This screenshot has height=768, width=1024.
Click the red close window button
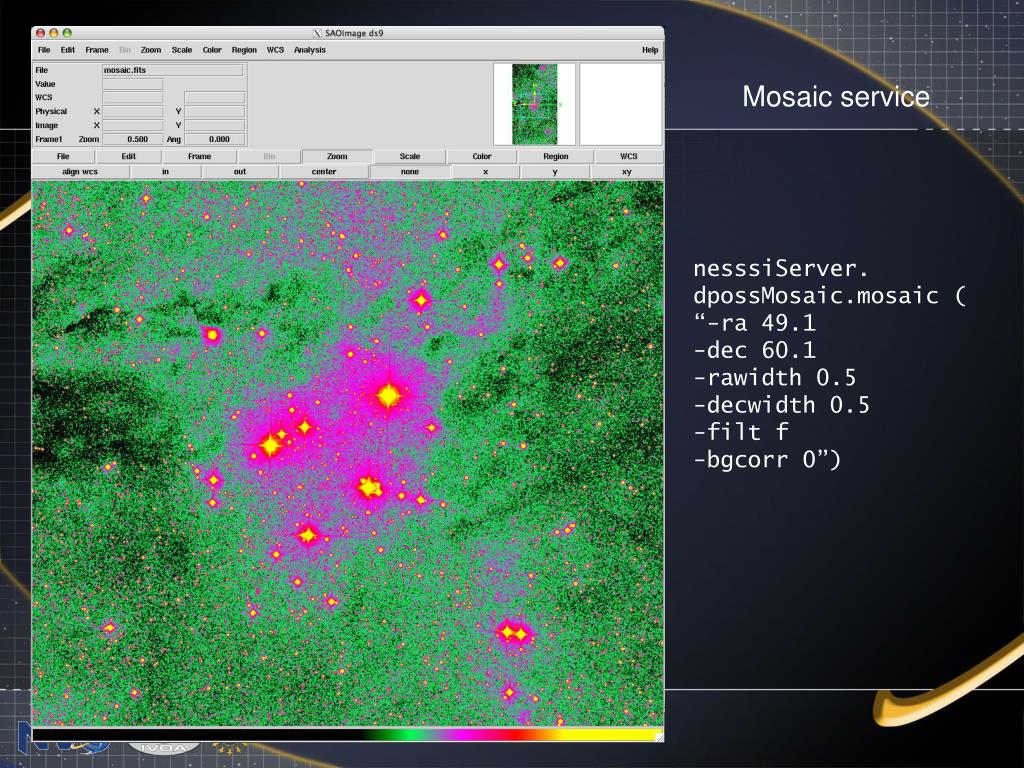click(40, 33)
